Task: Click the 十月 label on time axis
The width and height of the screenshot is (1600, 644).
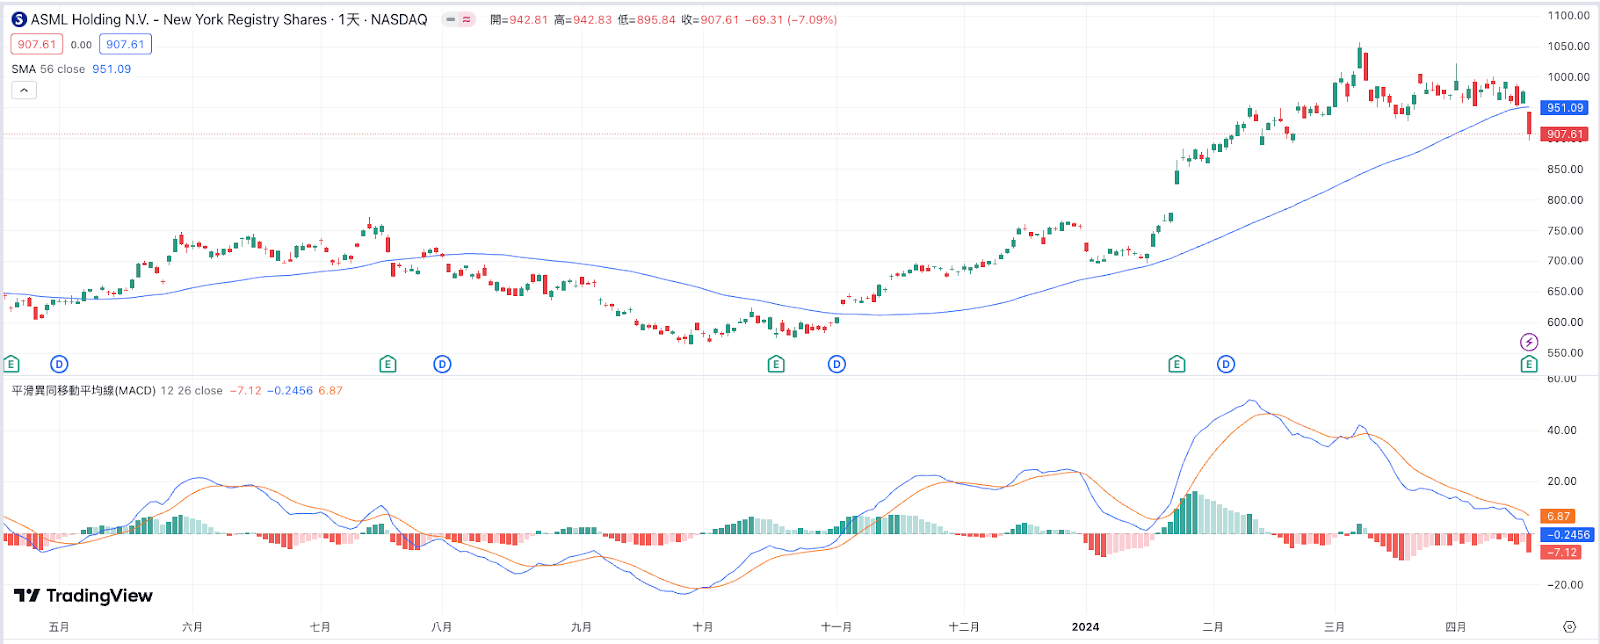Action: click(x=703, y=627)
